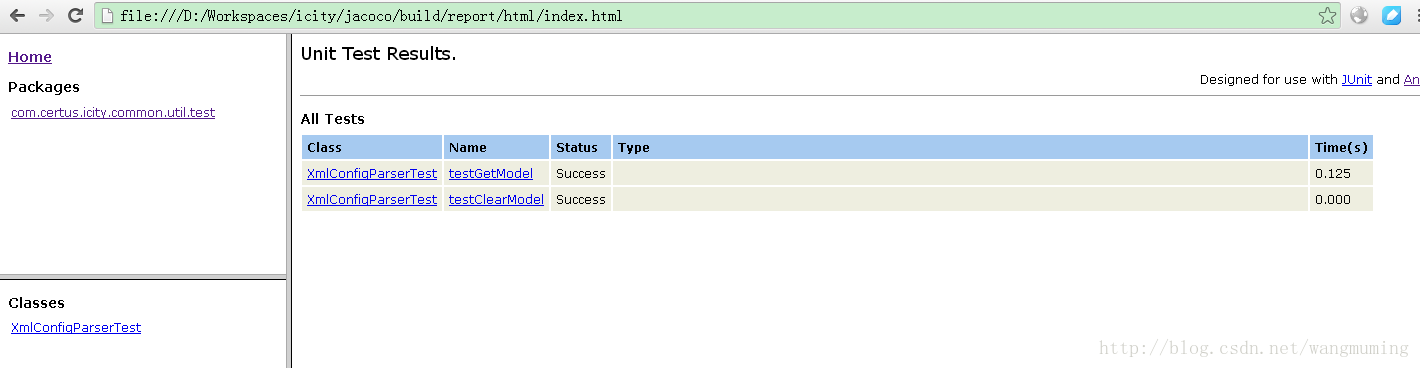Follow the Ant link at right edge

coord(1412,79)
